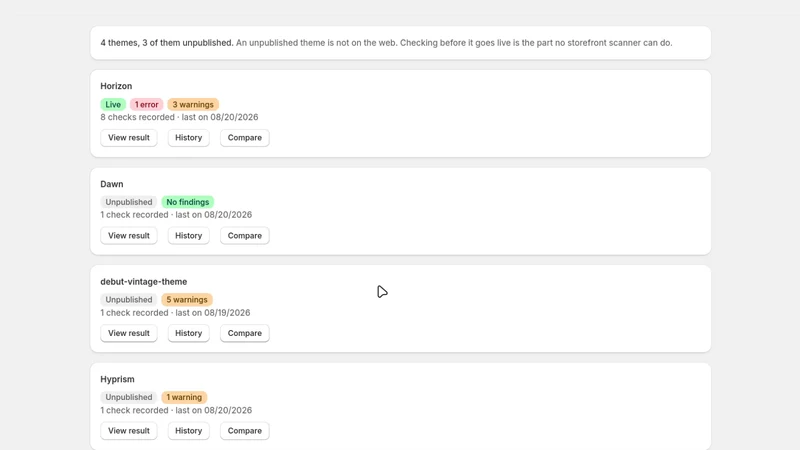
Task: Open View result for Horizon theme
Action: 129,138
